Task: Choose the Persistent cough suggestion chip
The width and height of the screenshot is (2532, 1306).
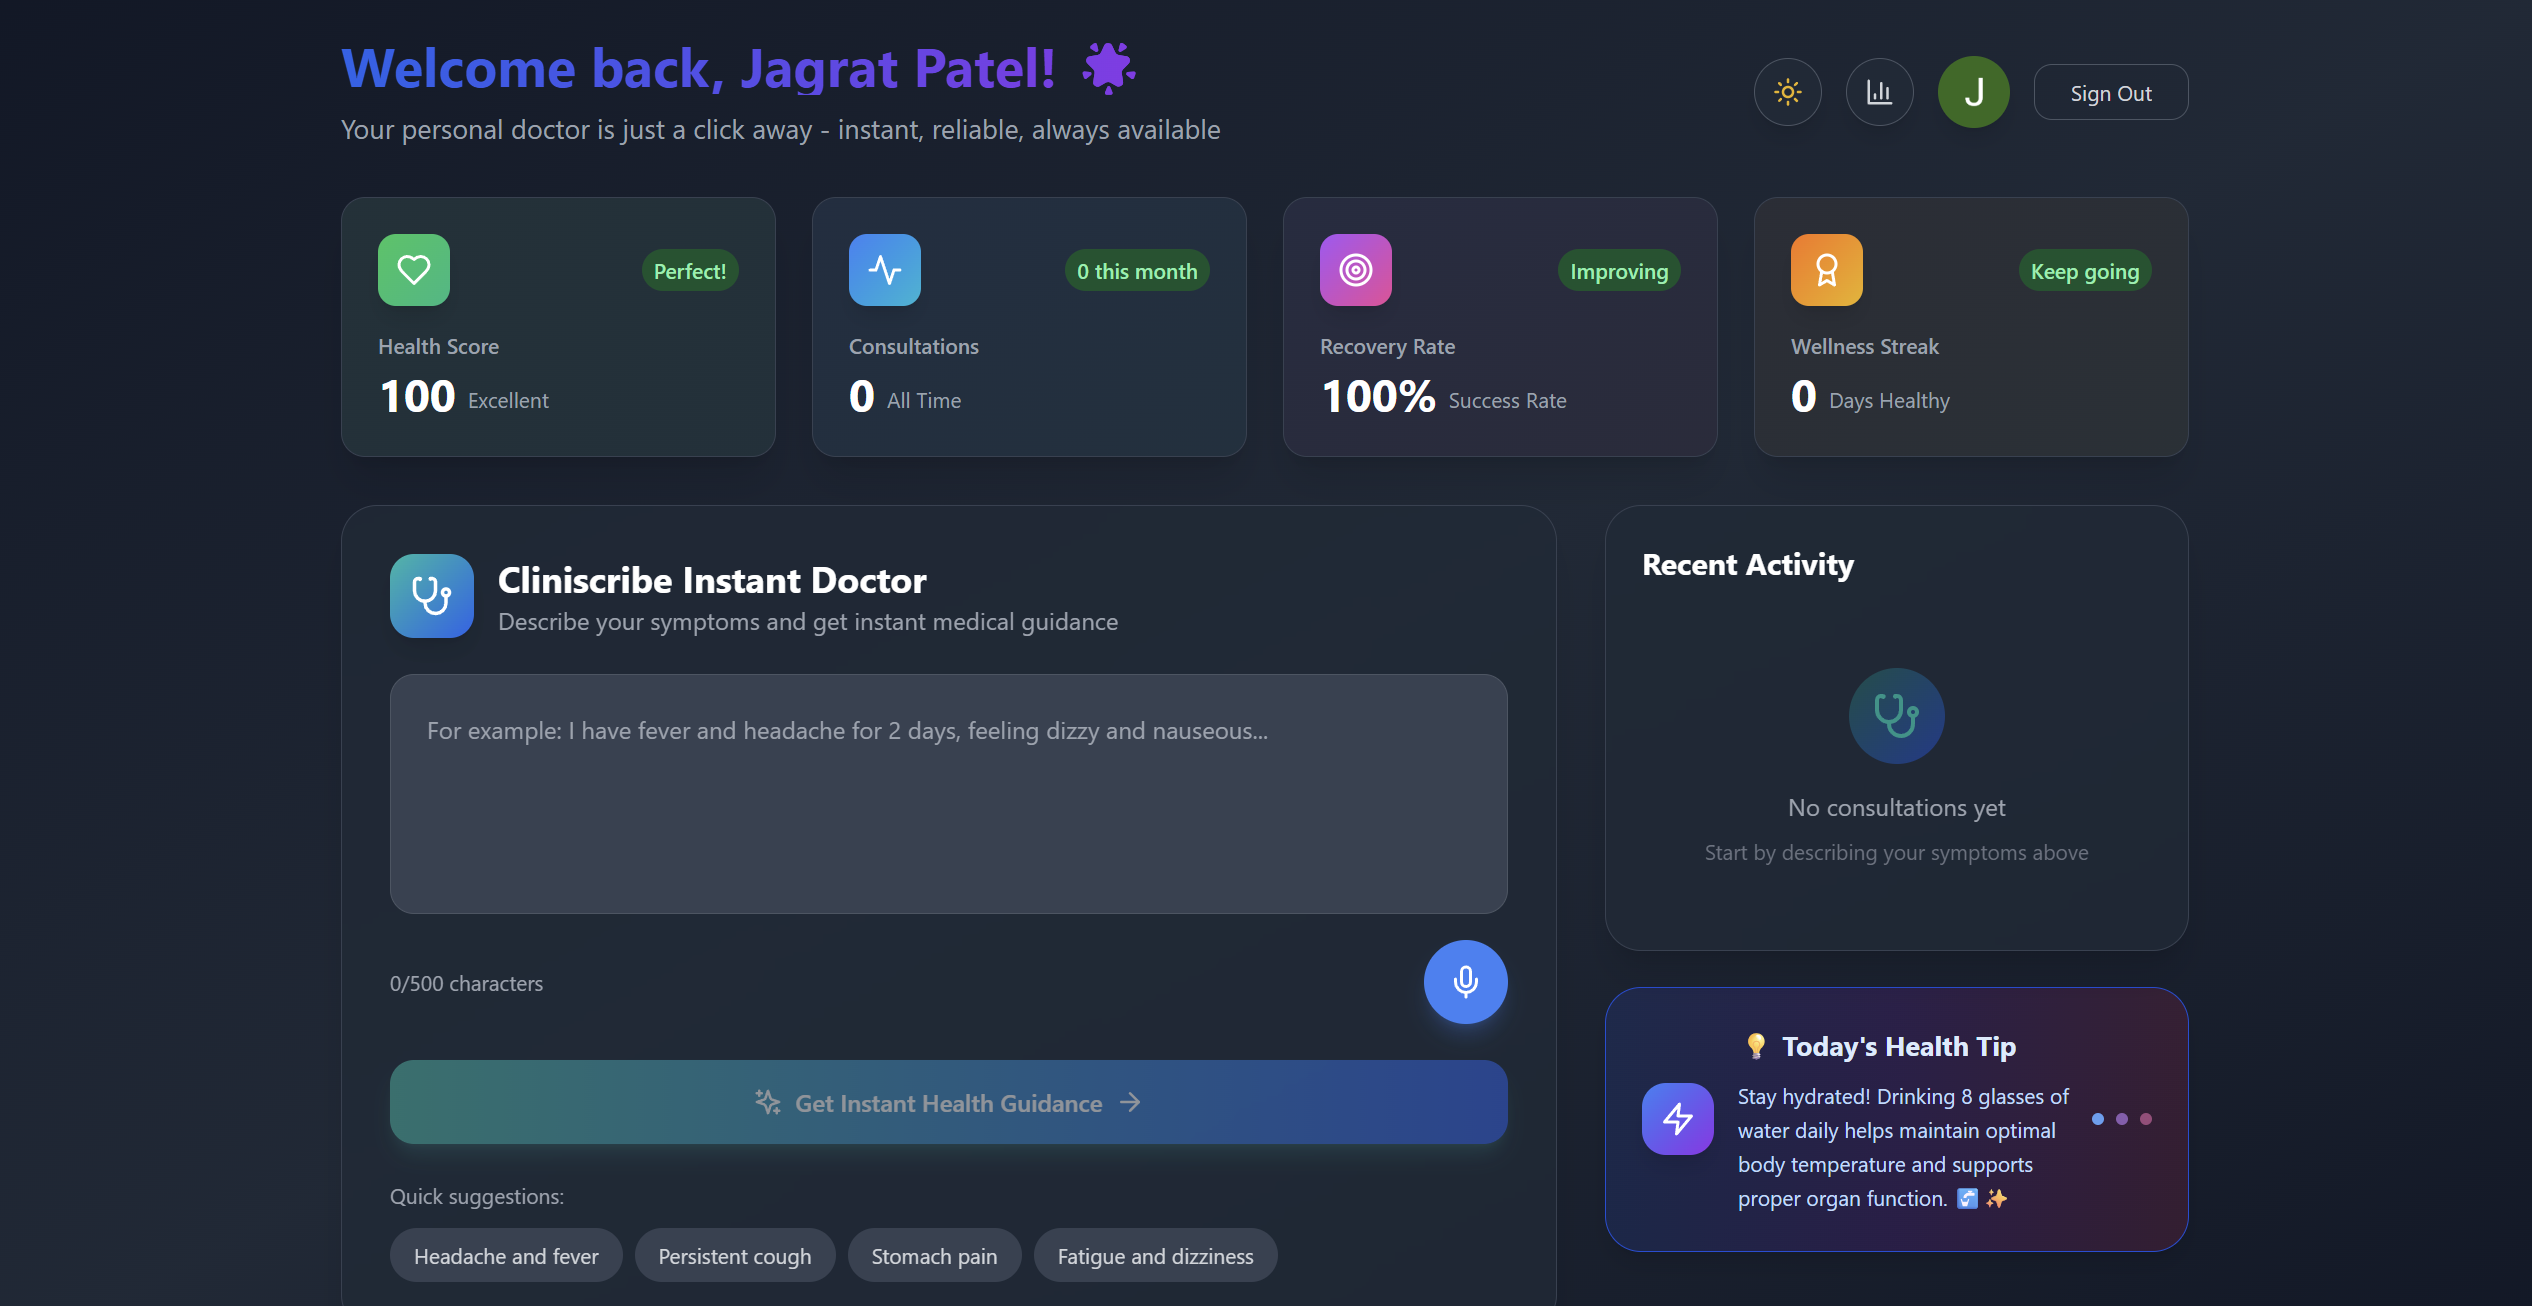Action: [735, 1256]
